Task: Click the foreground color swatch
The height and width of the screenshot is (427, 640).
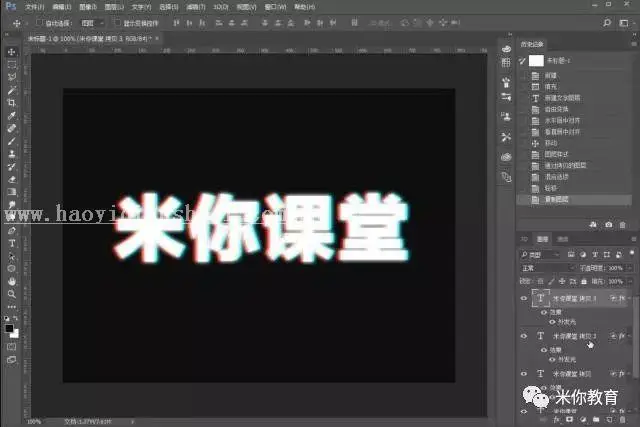Action: click(9, 328)
